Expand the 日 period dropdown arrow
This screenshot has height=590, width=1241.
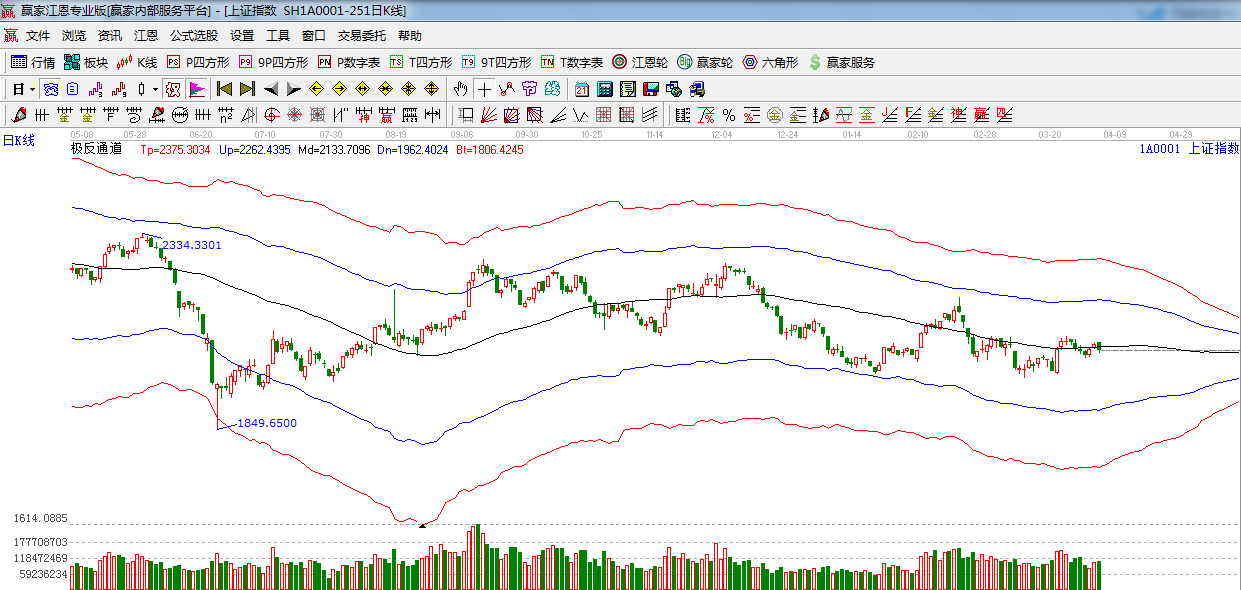[x=31, y=89]
